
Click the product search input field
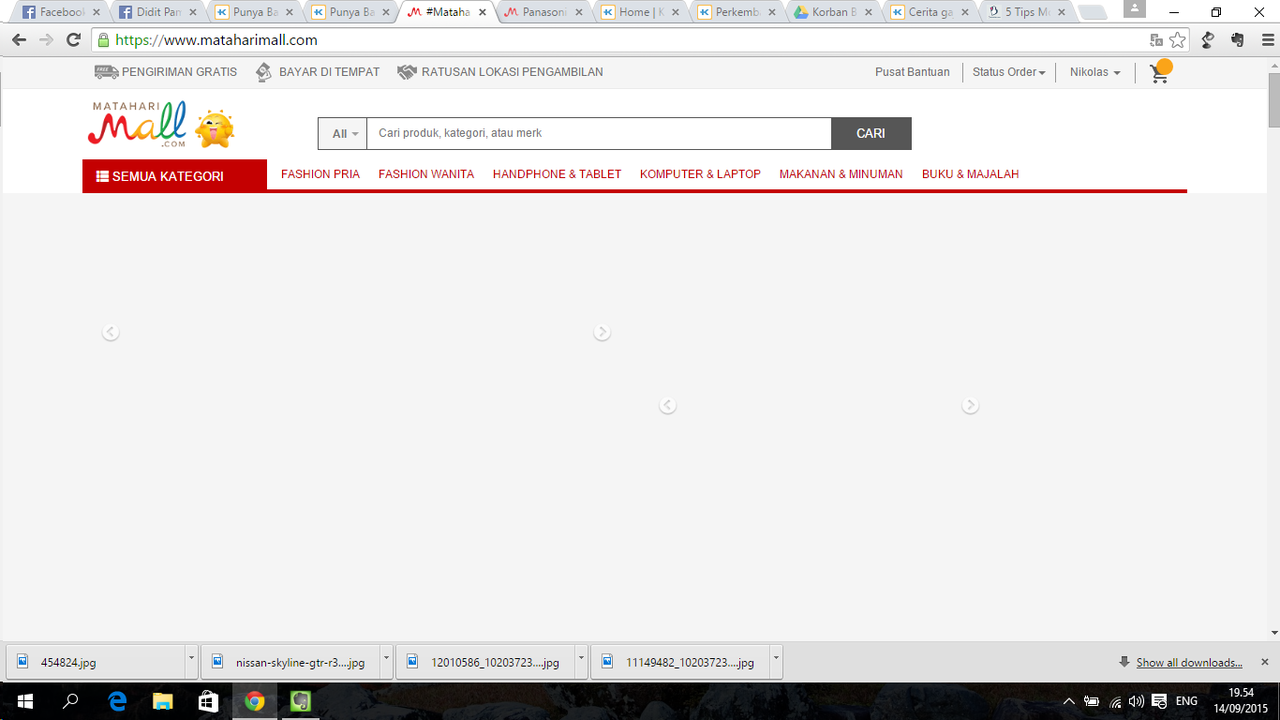tap(599, 134)
